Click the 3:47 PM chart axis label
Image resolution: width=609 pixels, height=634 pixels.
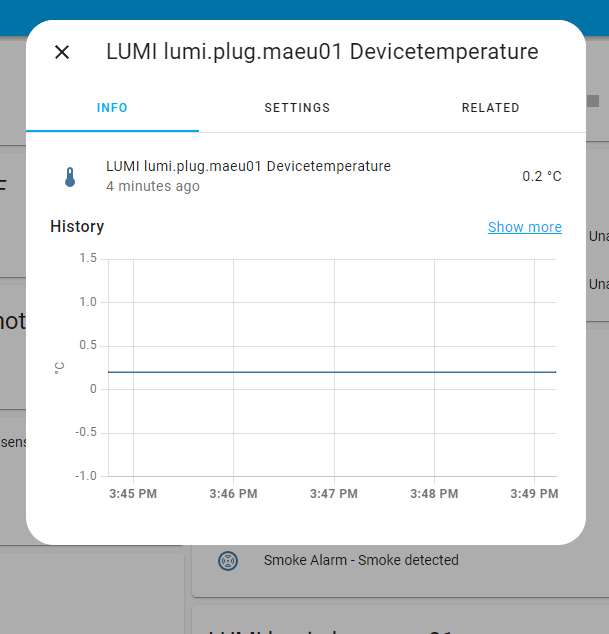(334, 494)
